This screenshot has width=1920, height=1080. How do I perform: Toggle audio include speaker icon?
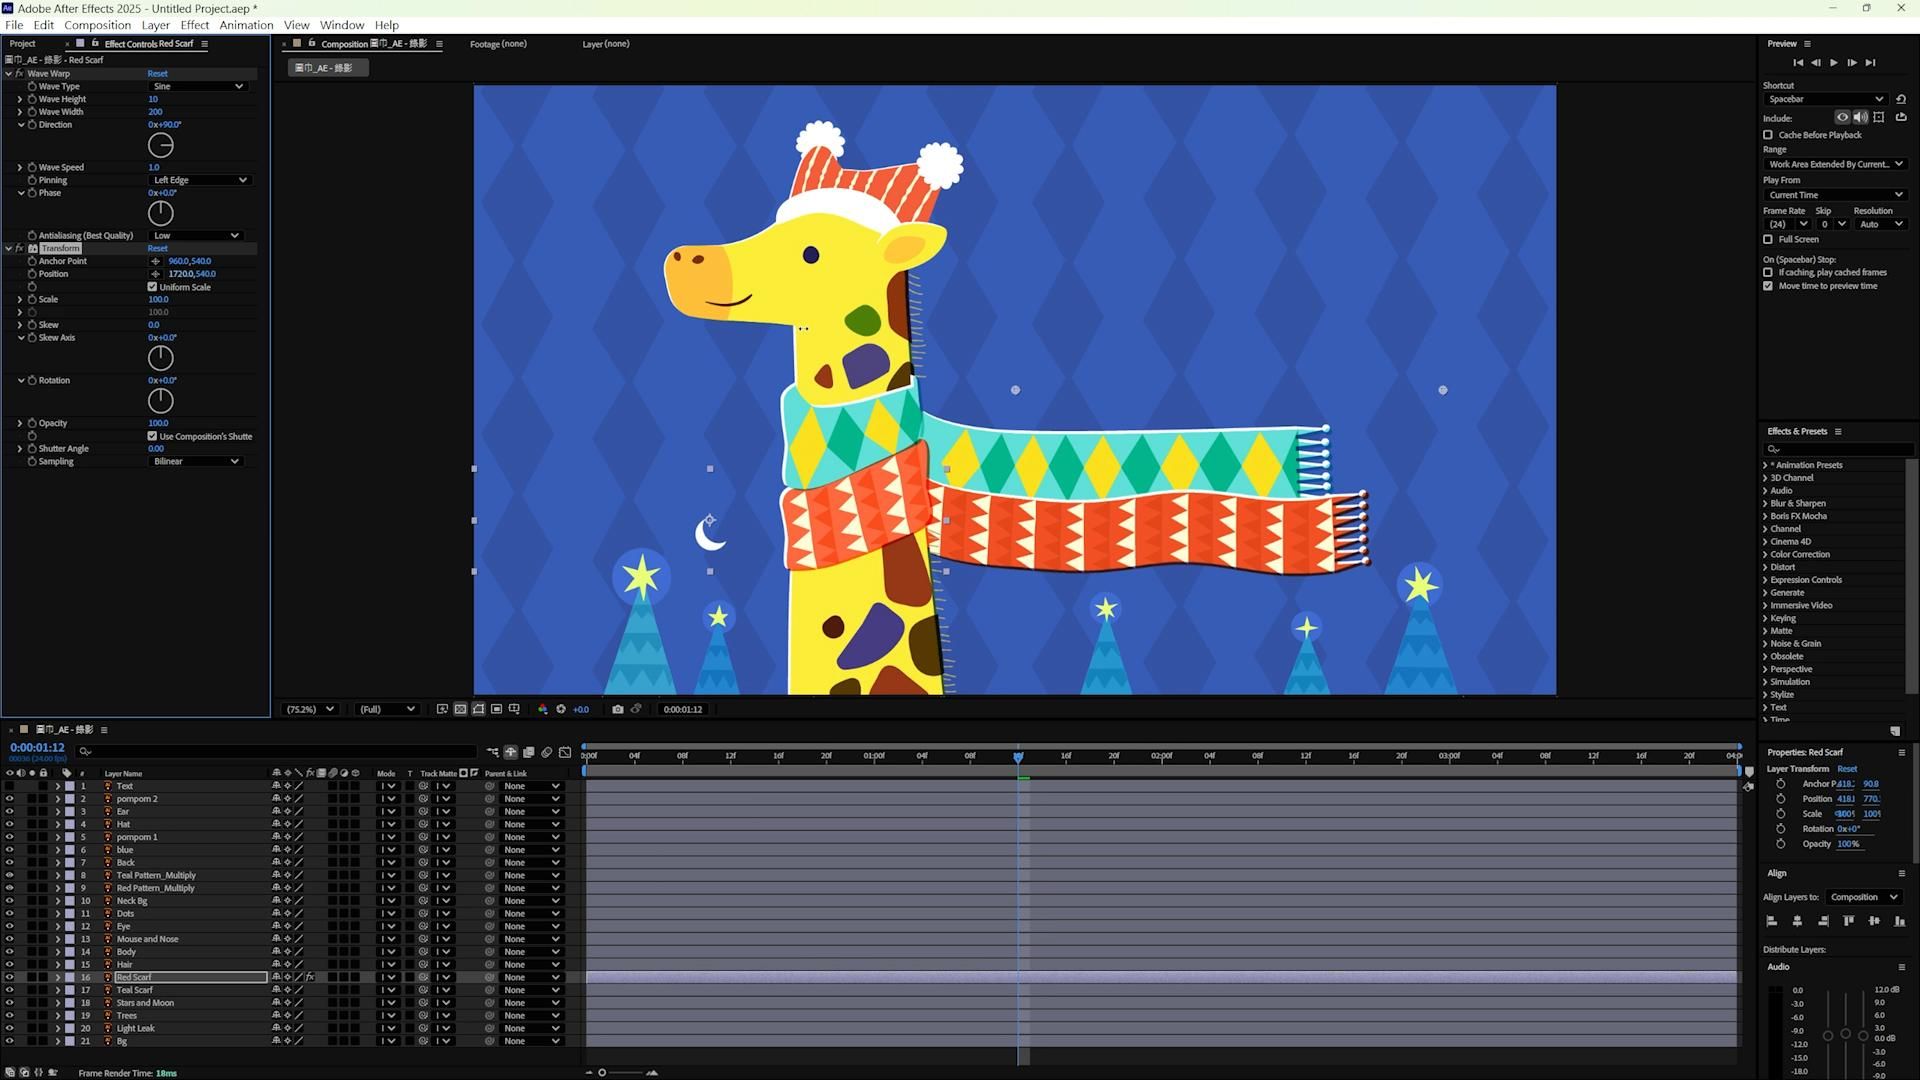tap(1860, 118)
